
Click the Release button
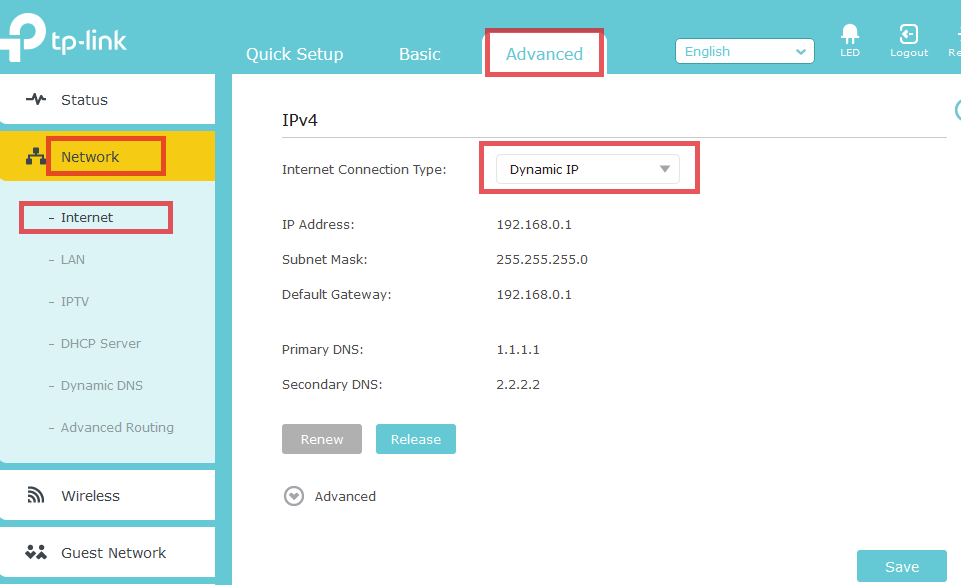tap(415, 438)
